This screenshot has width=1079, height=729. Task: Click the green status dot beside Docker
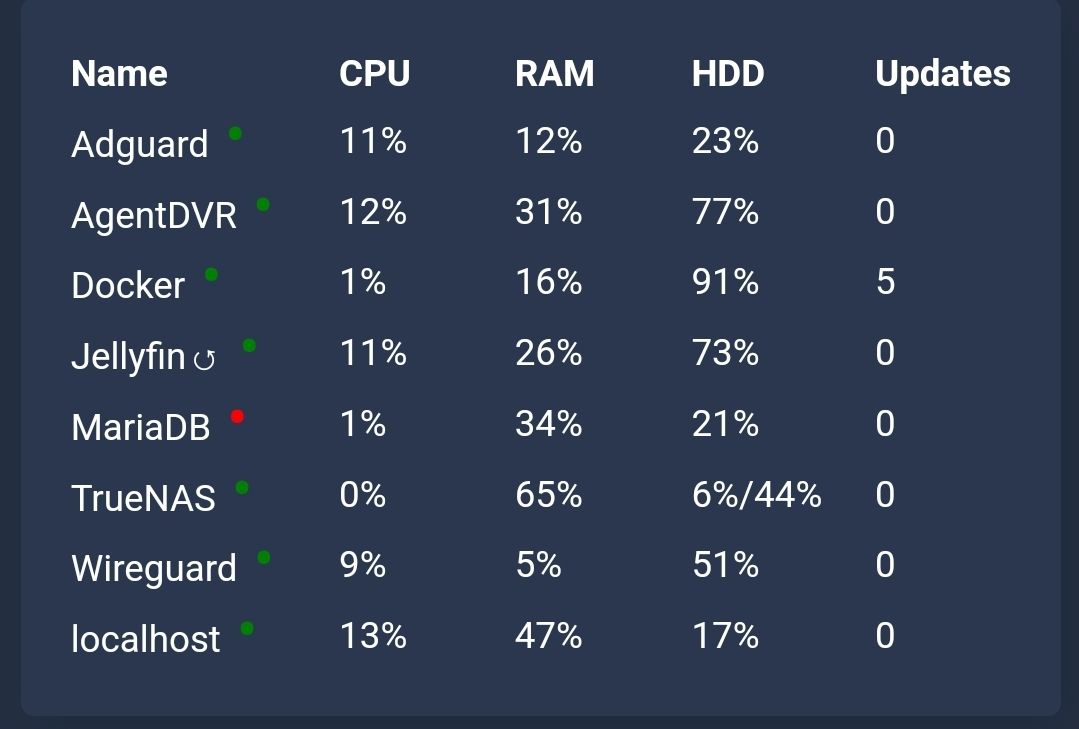(x=211, y=274)
